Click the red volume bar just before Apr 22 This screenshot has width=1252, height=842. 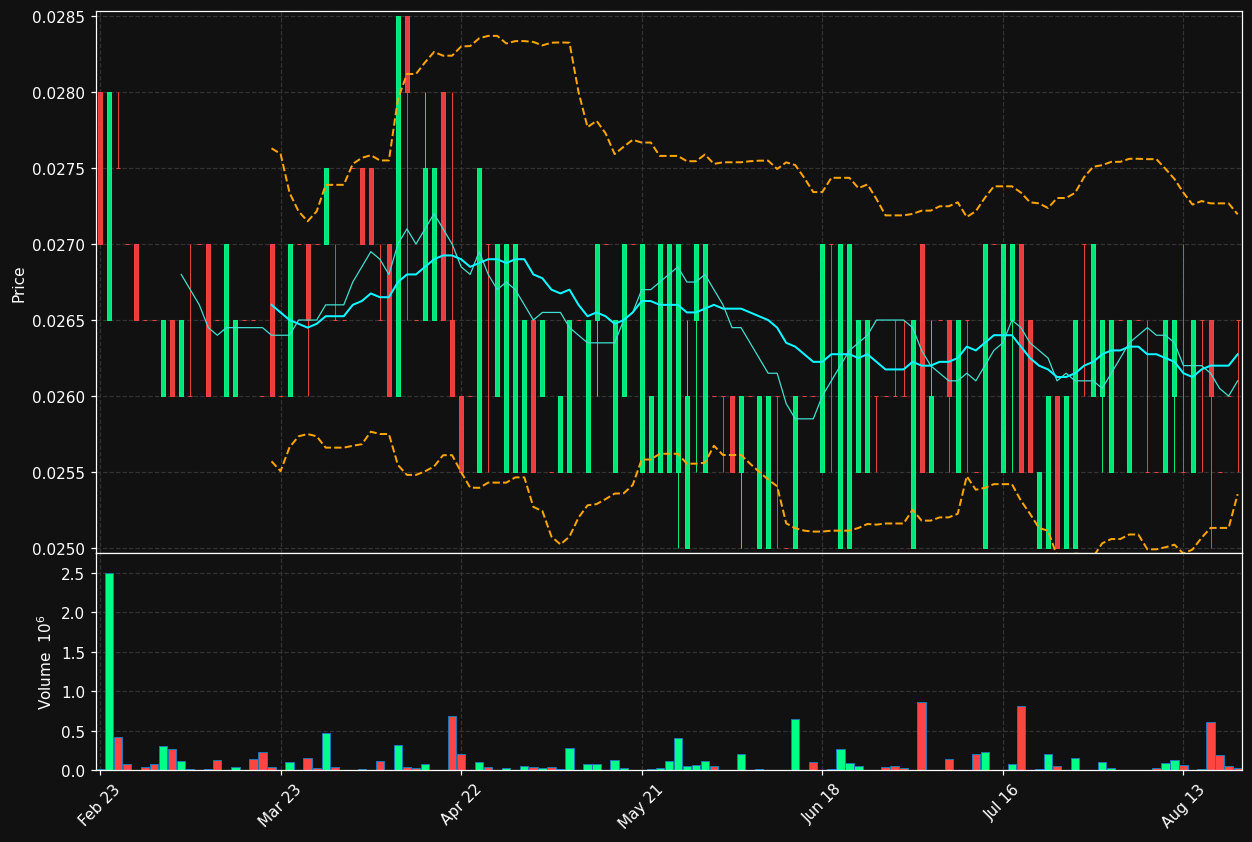tap(452, 744)
